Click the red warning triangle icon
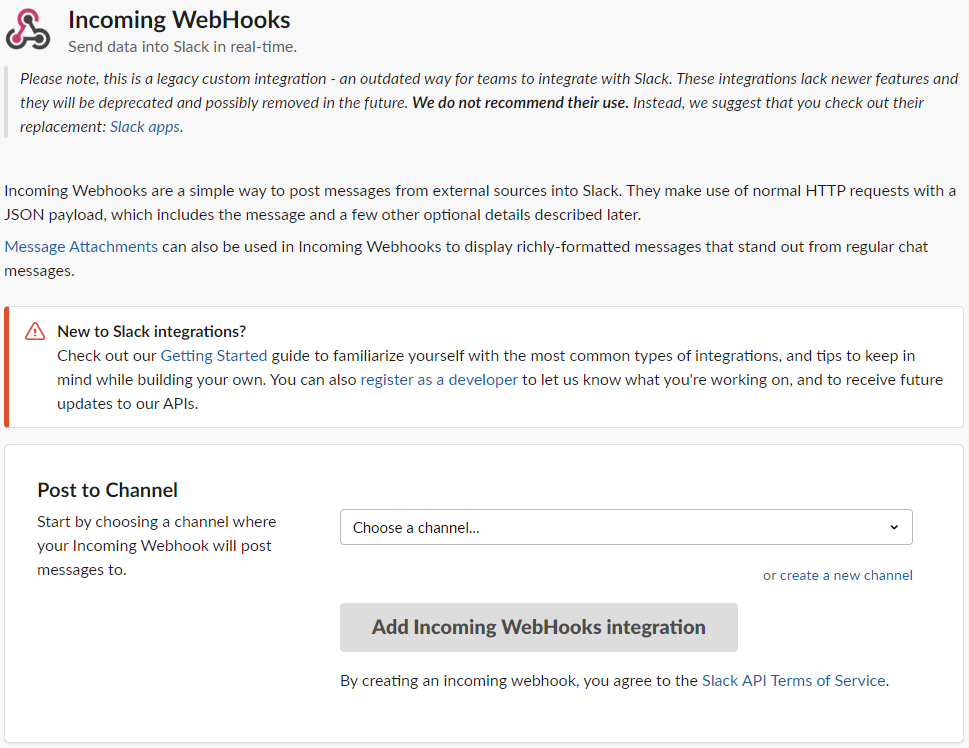The width and height of the screenshot is (969, 748). click(x=35, y=331)
